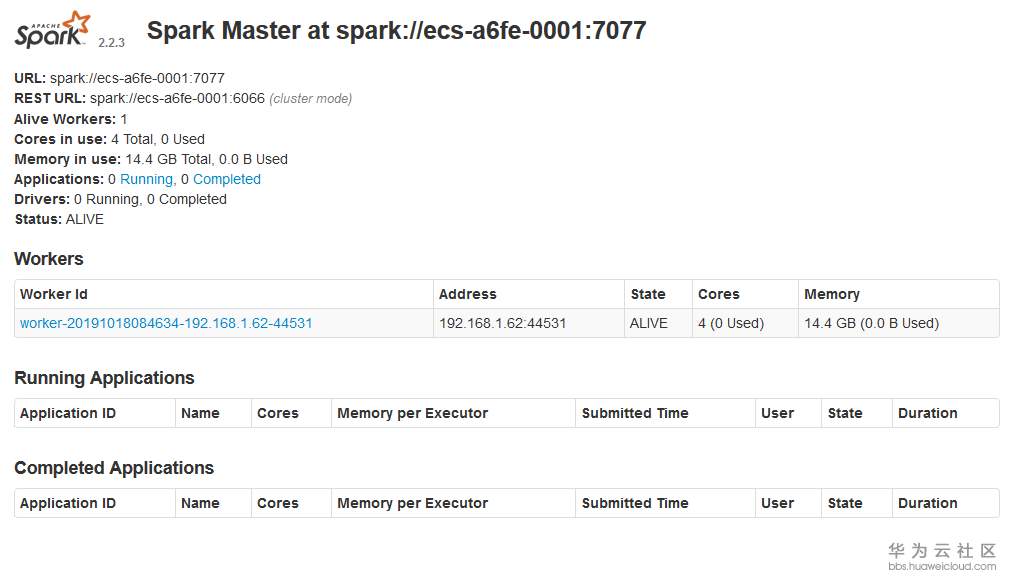1010x581 pixels.
Task: Click the Apache Spark logo
Action: [53, 30]
